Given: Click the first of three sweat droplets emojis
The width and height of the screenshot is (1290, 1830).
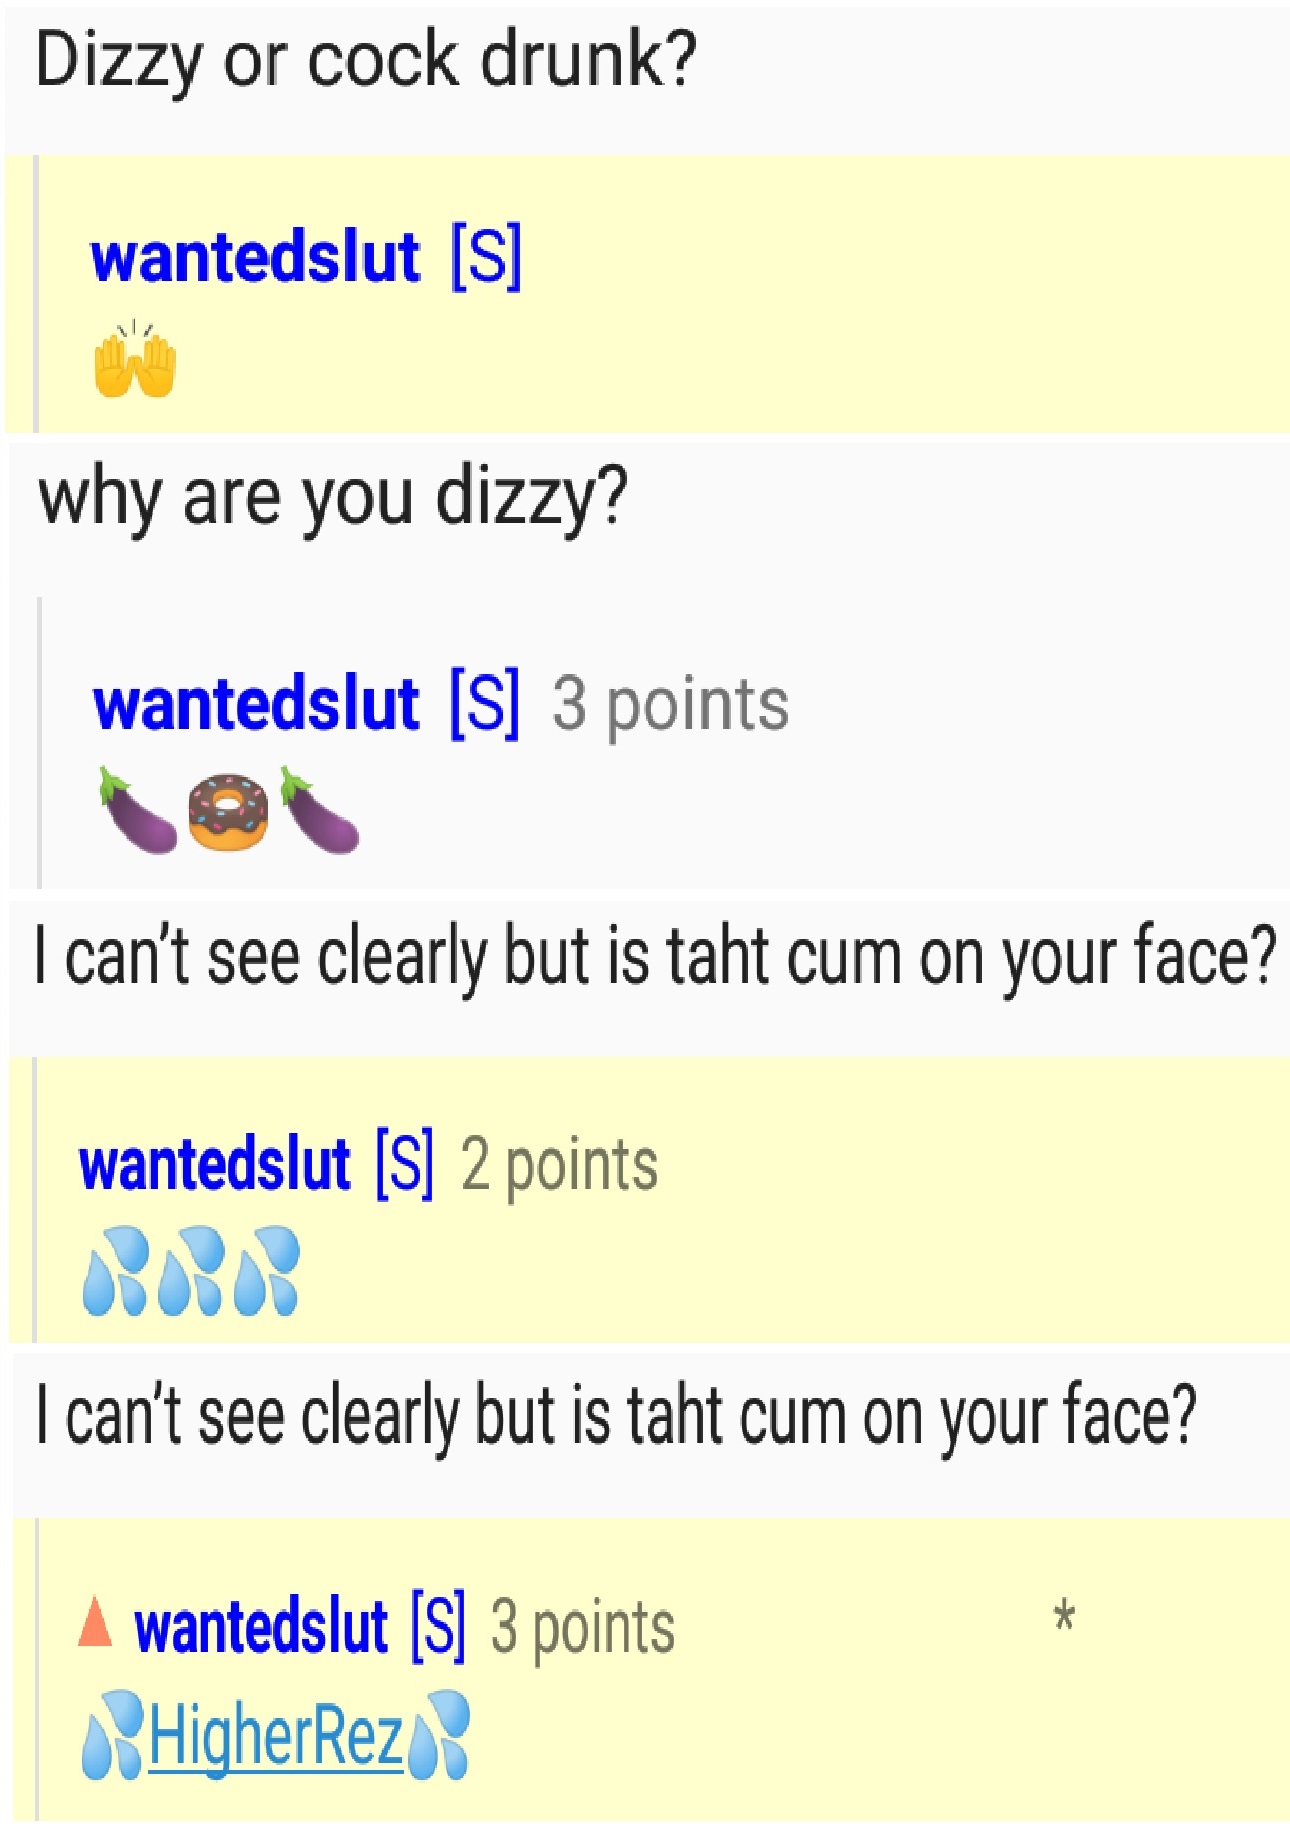Looking at the screenshot, I should pos(115,1270).
